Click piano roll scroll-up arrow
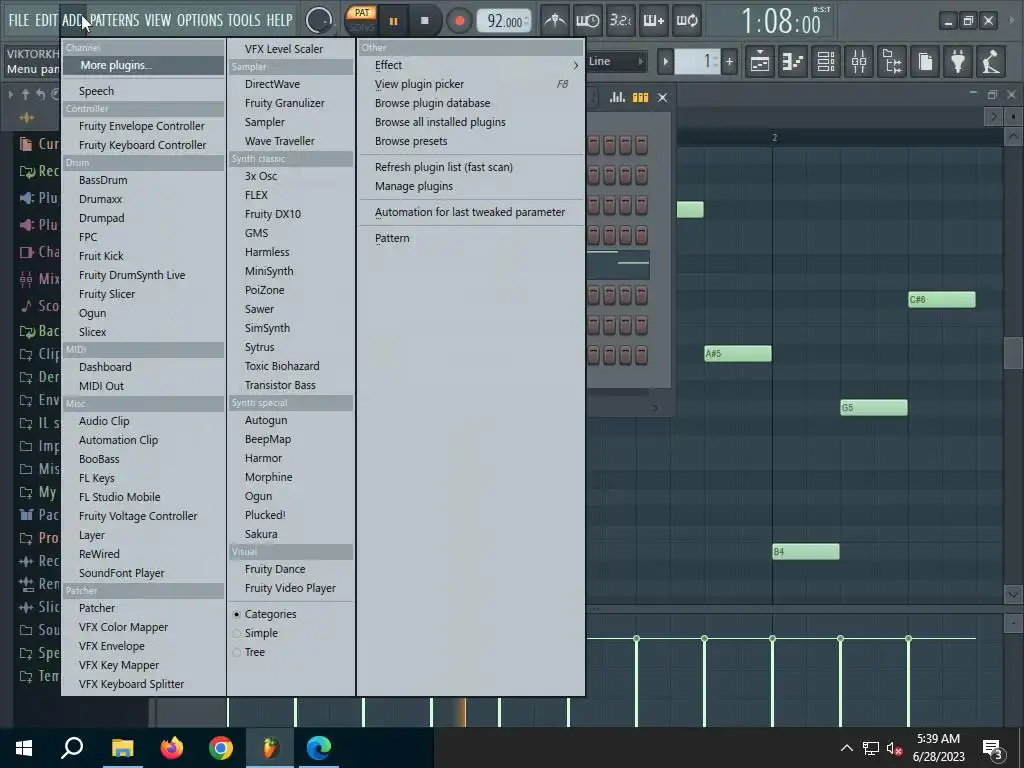 click(x=1013, y=136)
